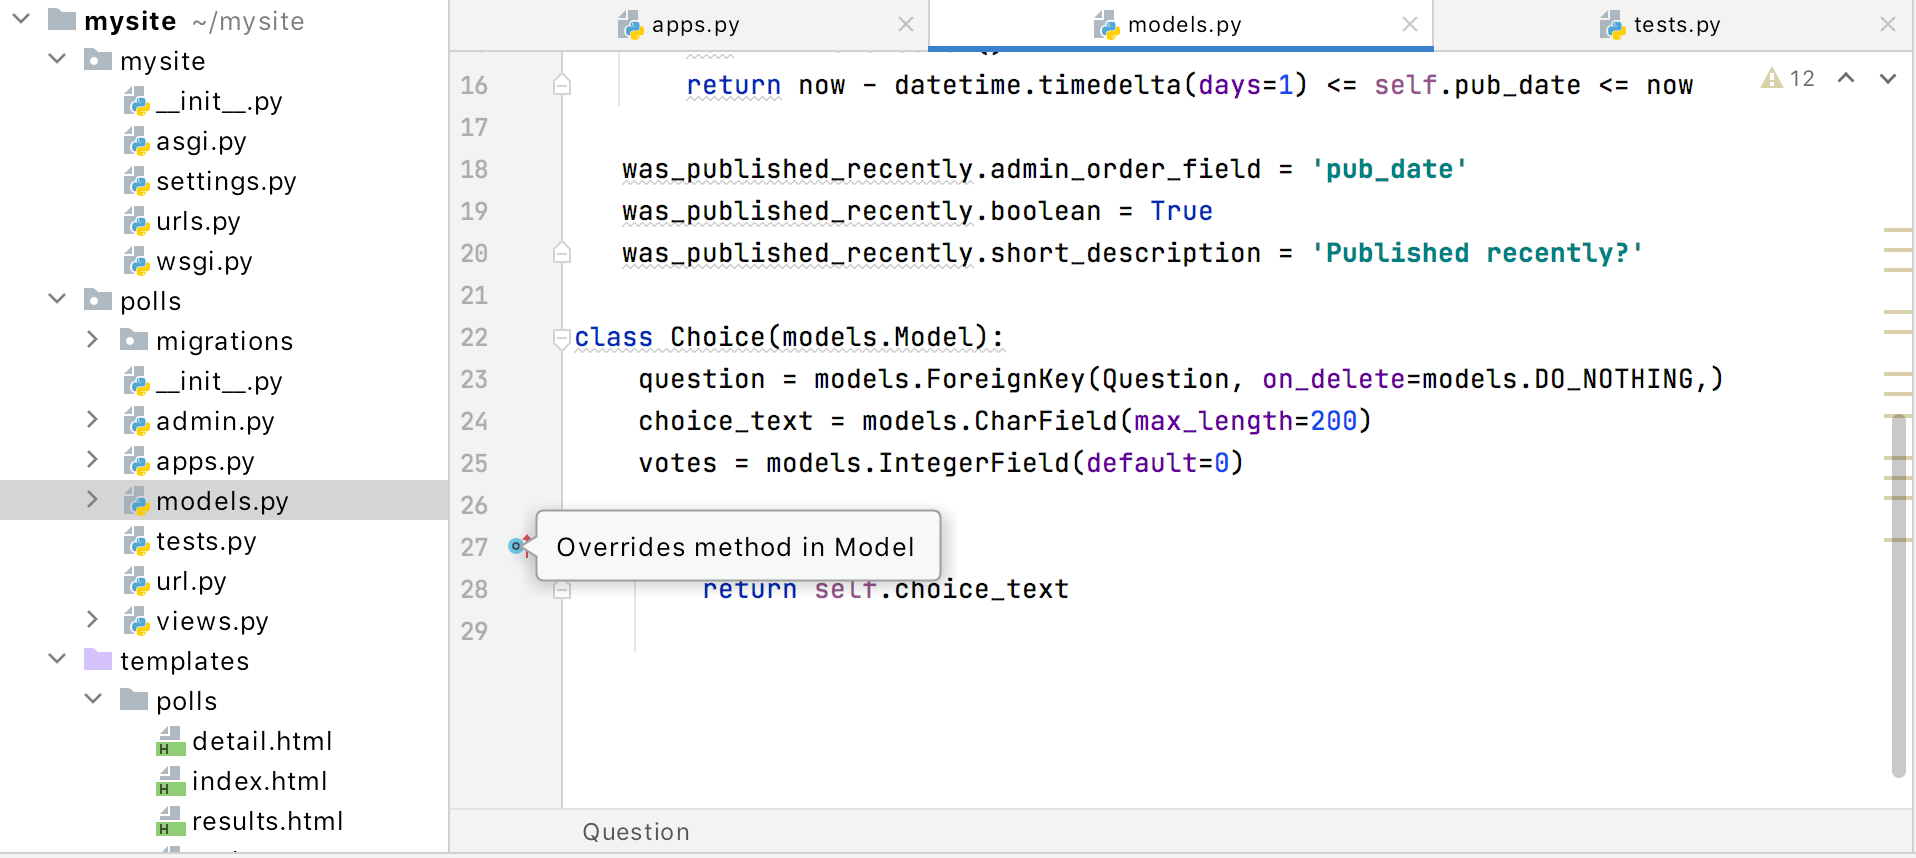1916x858 pixels.
Task: Close the models.py tab
Action: tap(1409, 25)
